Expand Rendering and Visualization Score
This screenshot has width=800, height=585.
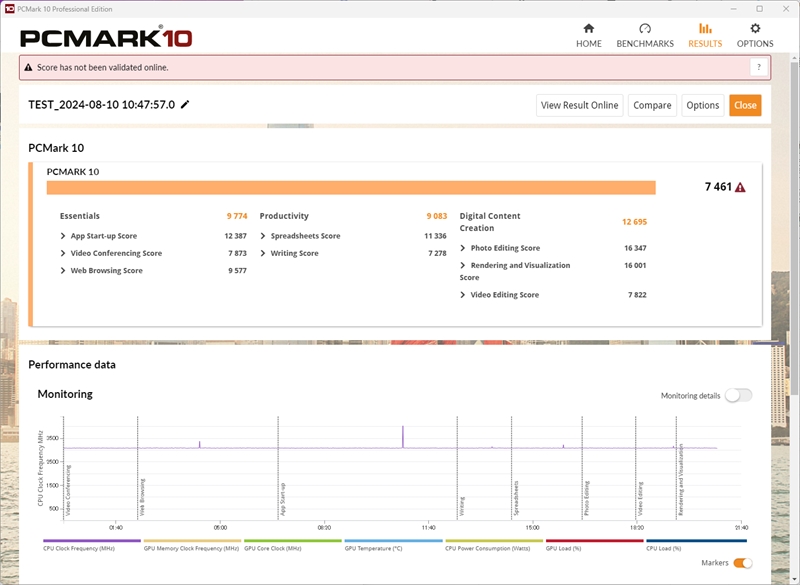click(x=463, y=265)
